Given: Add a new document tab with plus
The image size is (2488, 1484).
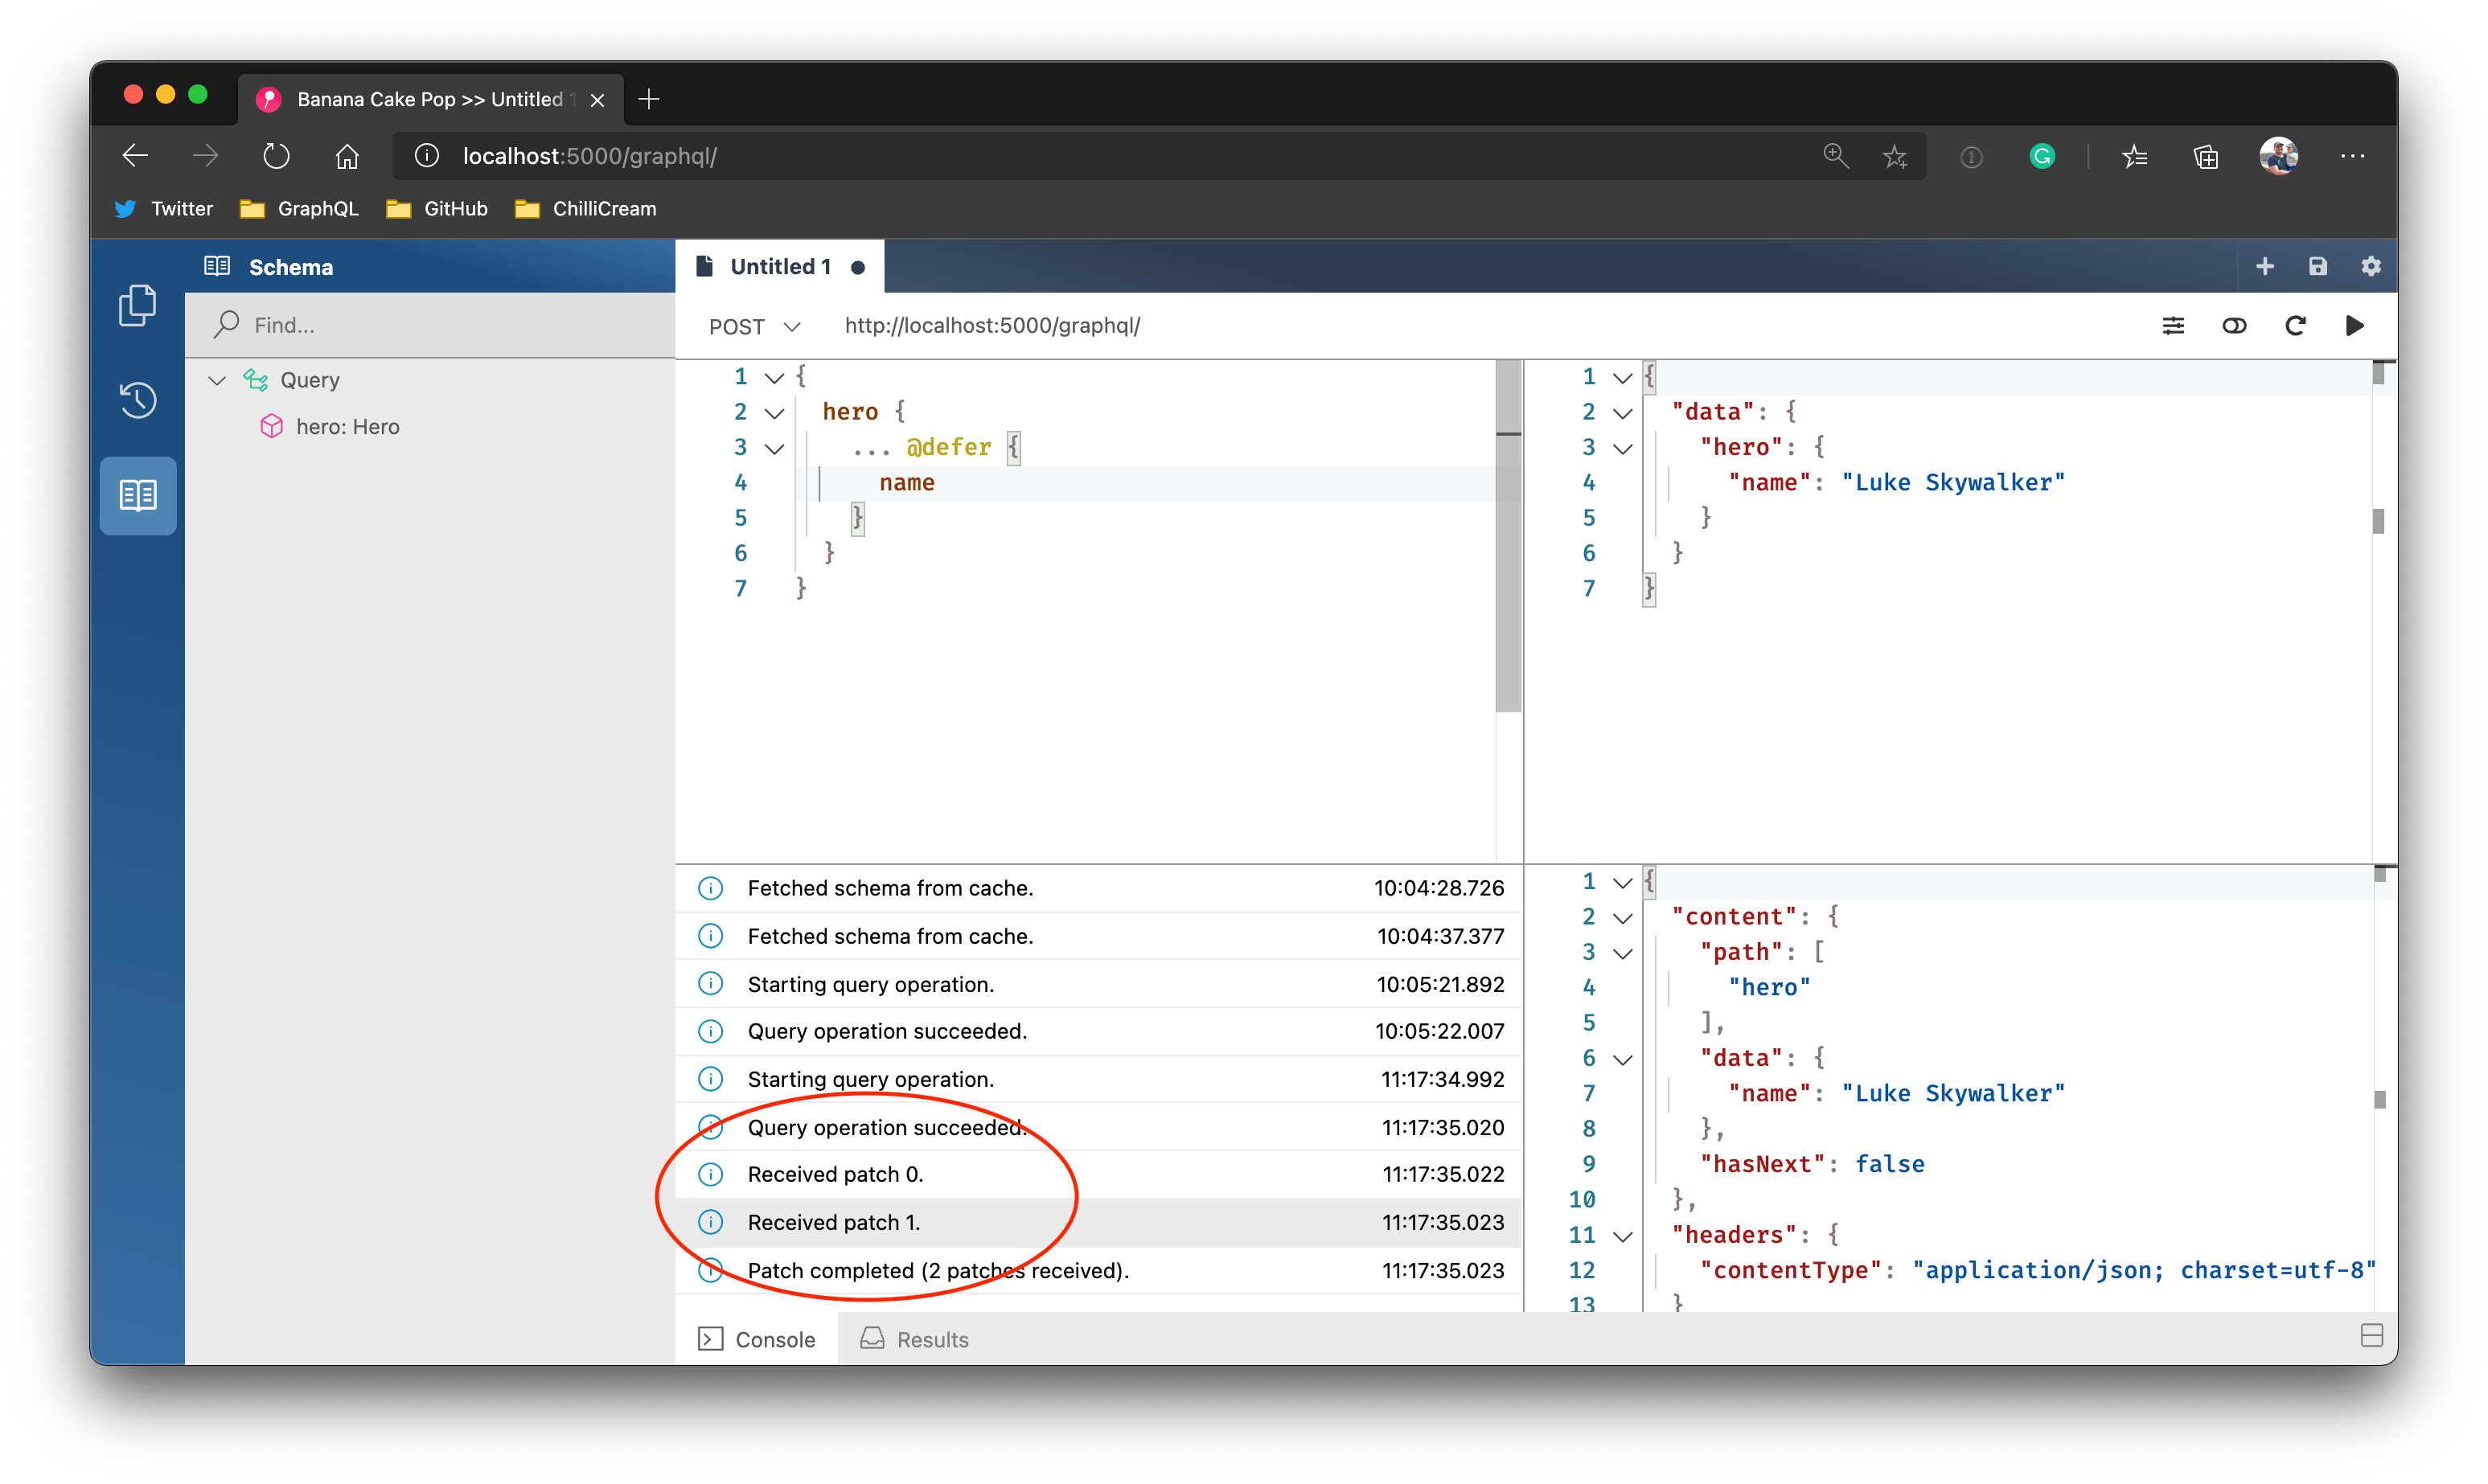Looking at the screenshot, I should coord(2265,266).
